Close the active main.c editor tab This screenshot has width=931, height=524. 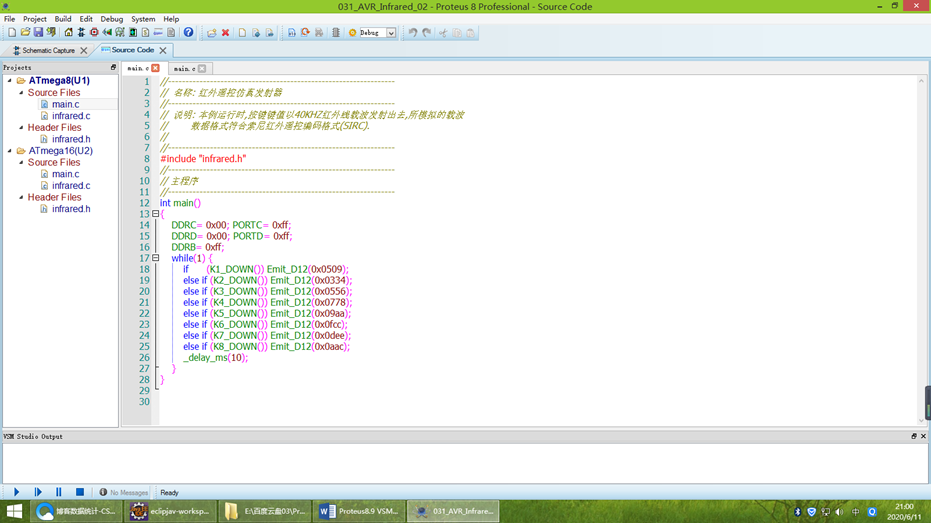coord(155,68)
